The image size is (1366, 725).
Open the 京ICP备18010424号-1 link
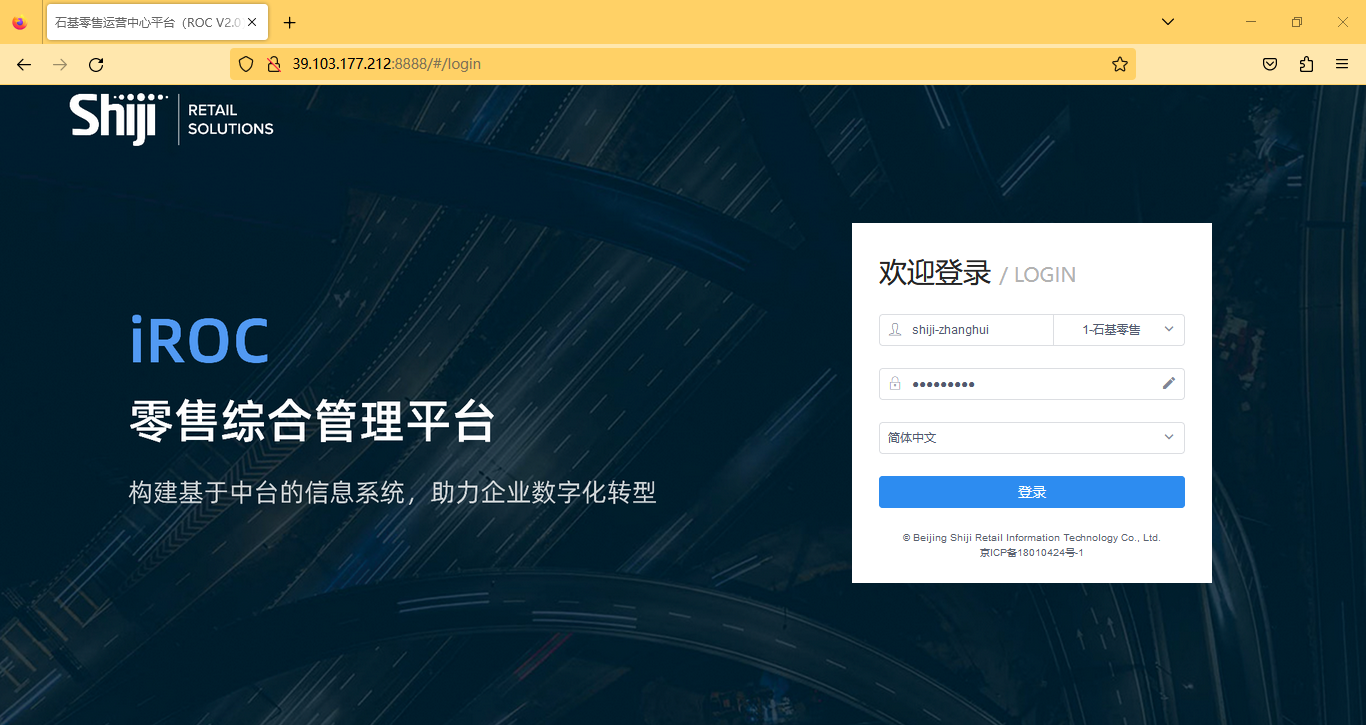point(1032,553)
